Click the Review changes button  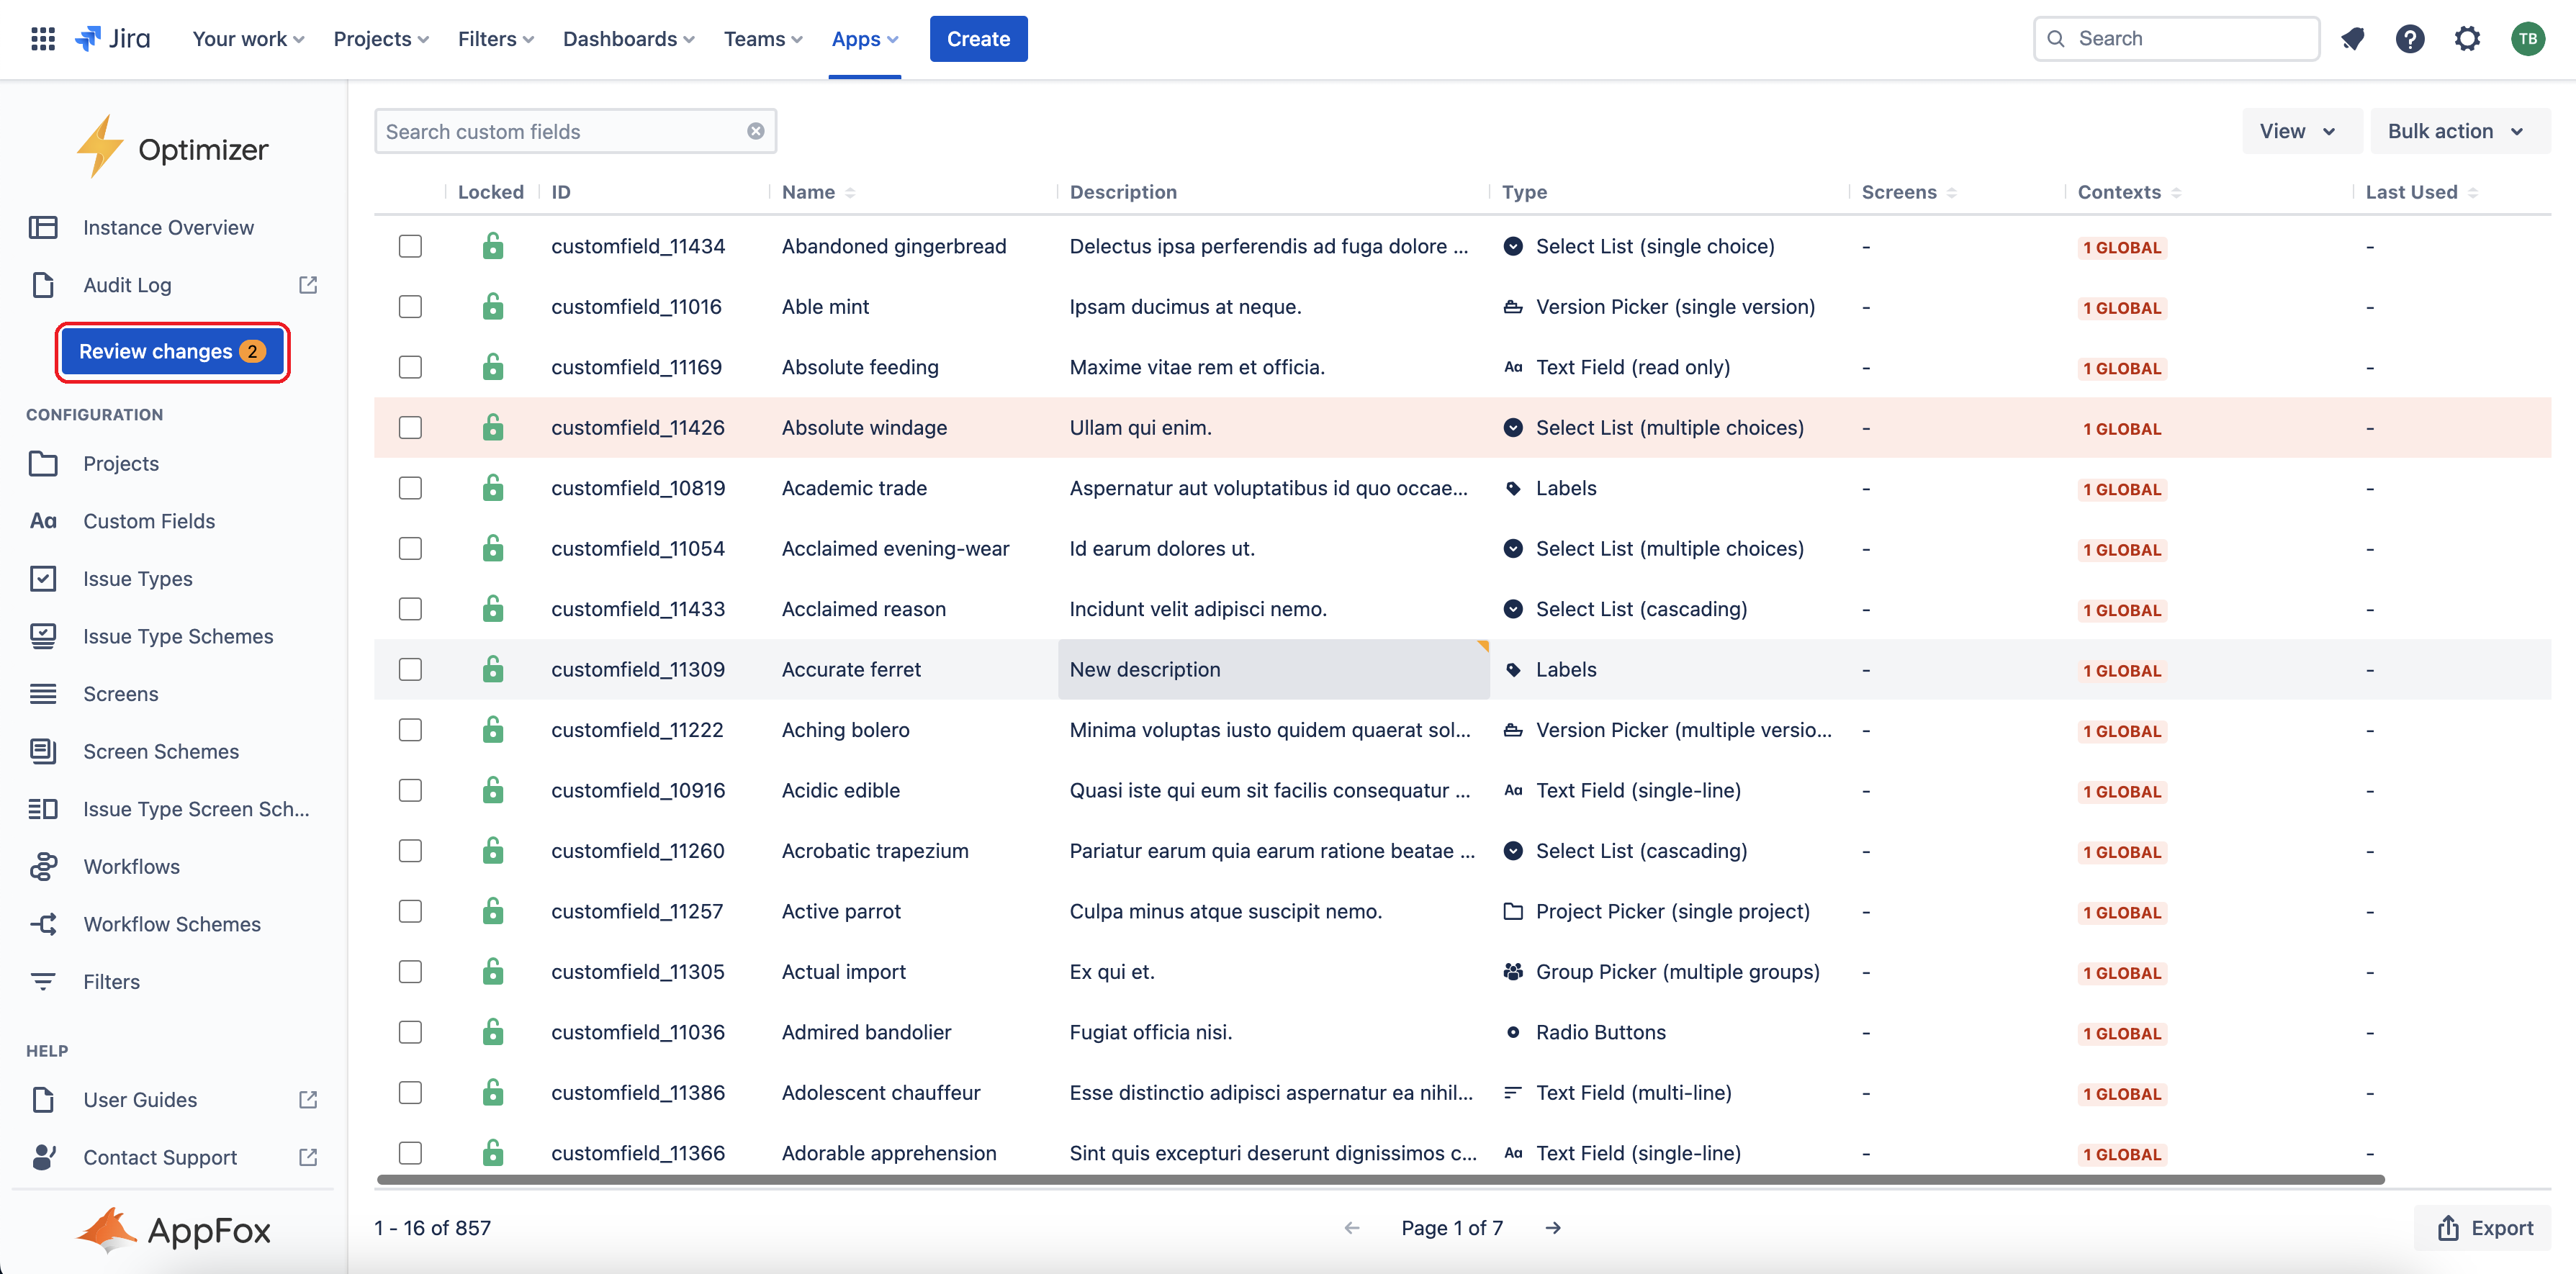coord(172,352)
